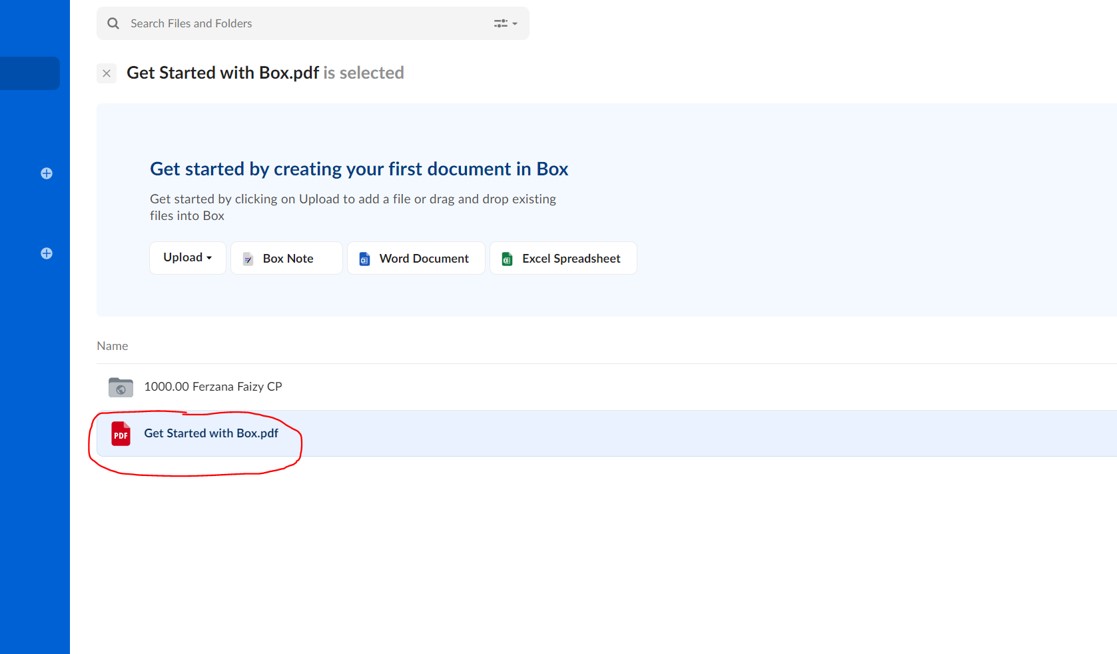Open the 1000.00 Ferzana Faizy CP folder
This screenshot has width=1117, height=654.
pos(213,386)
